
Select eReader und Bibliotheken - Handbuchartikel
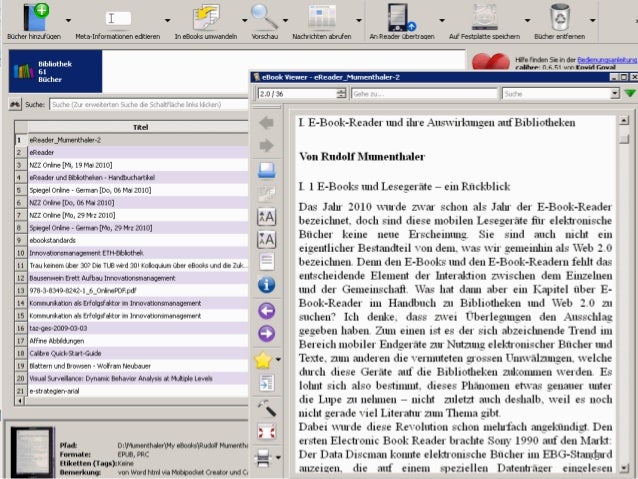point(138,177)
